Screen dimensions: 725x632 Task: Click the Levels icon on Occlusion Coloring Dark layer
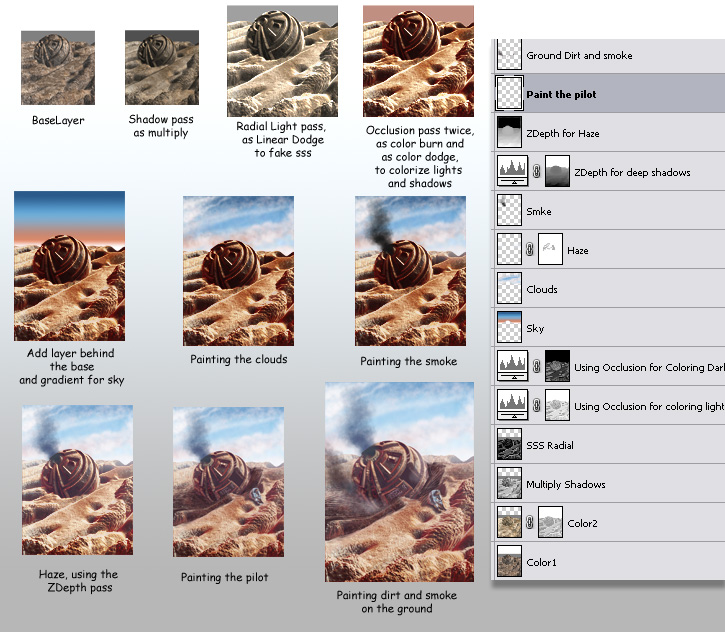(511, 366)
